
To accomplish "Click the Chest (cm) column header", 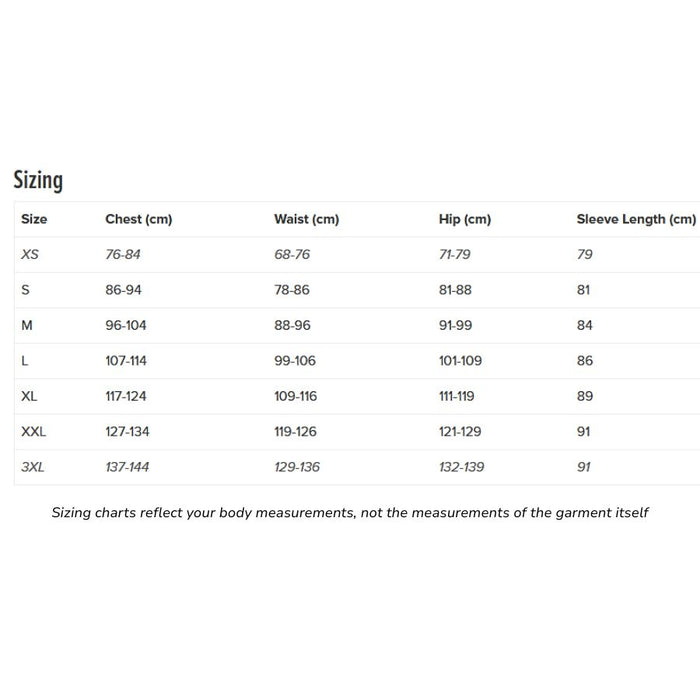I will (138, 219).
